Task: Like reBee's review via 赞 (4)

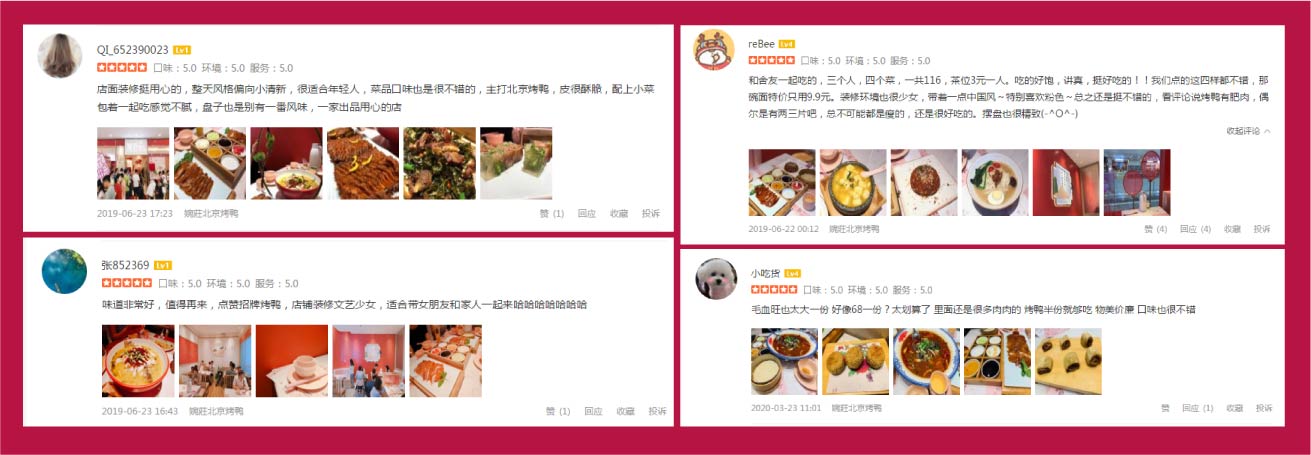Action: (x=1155, y=229)
